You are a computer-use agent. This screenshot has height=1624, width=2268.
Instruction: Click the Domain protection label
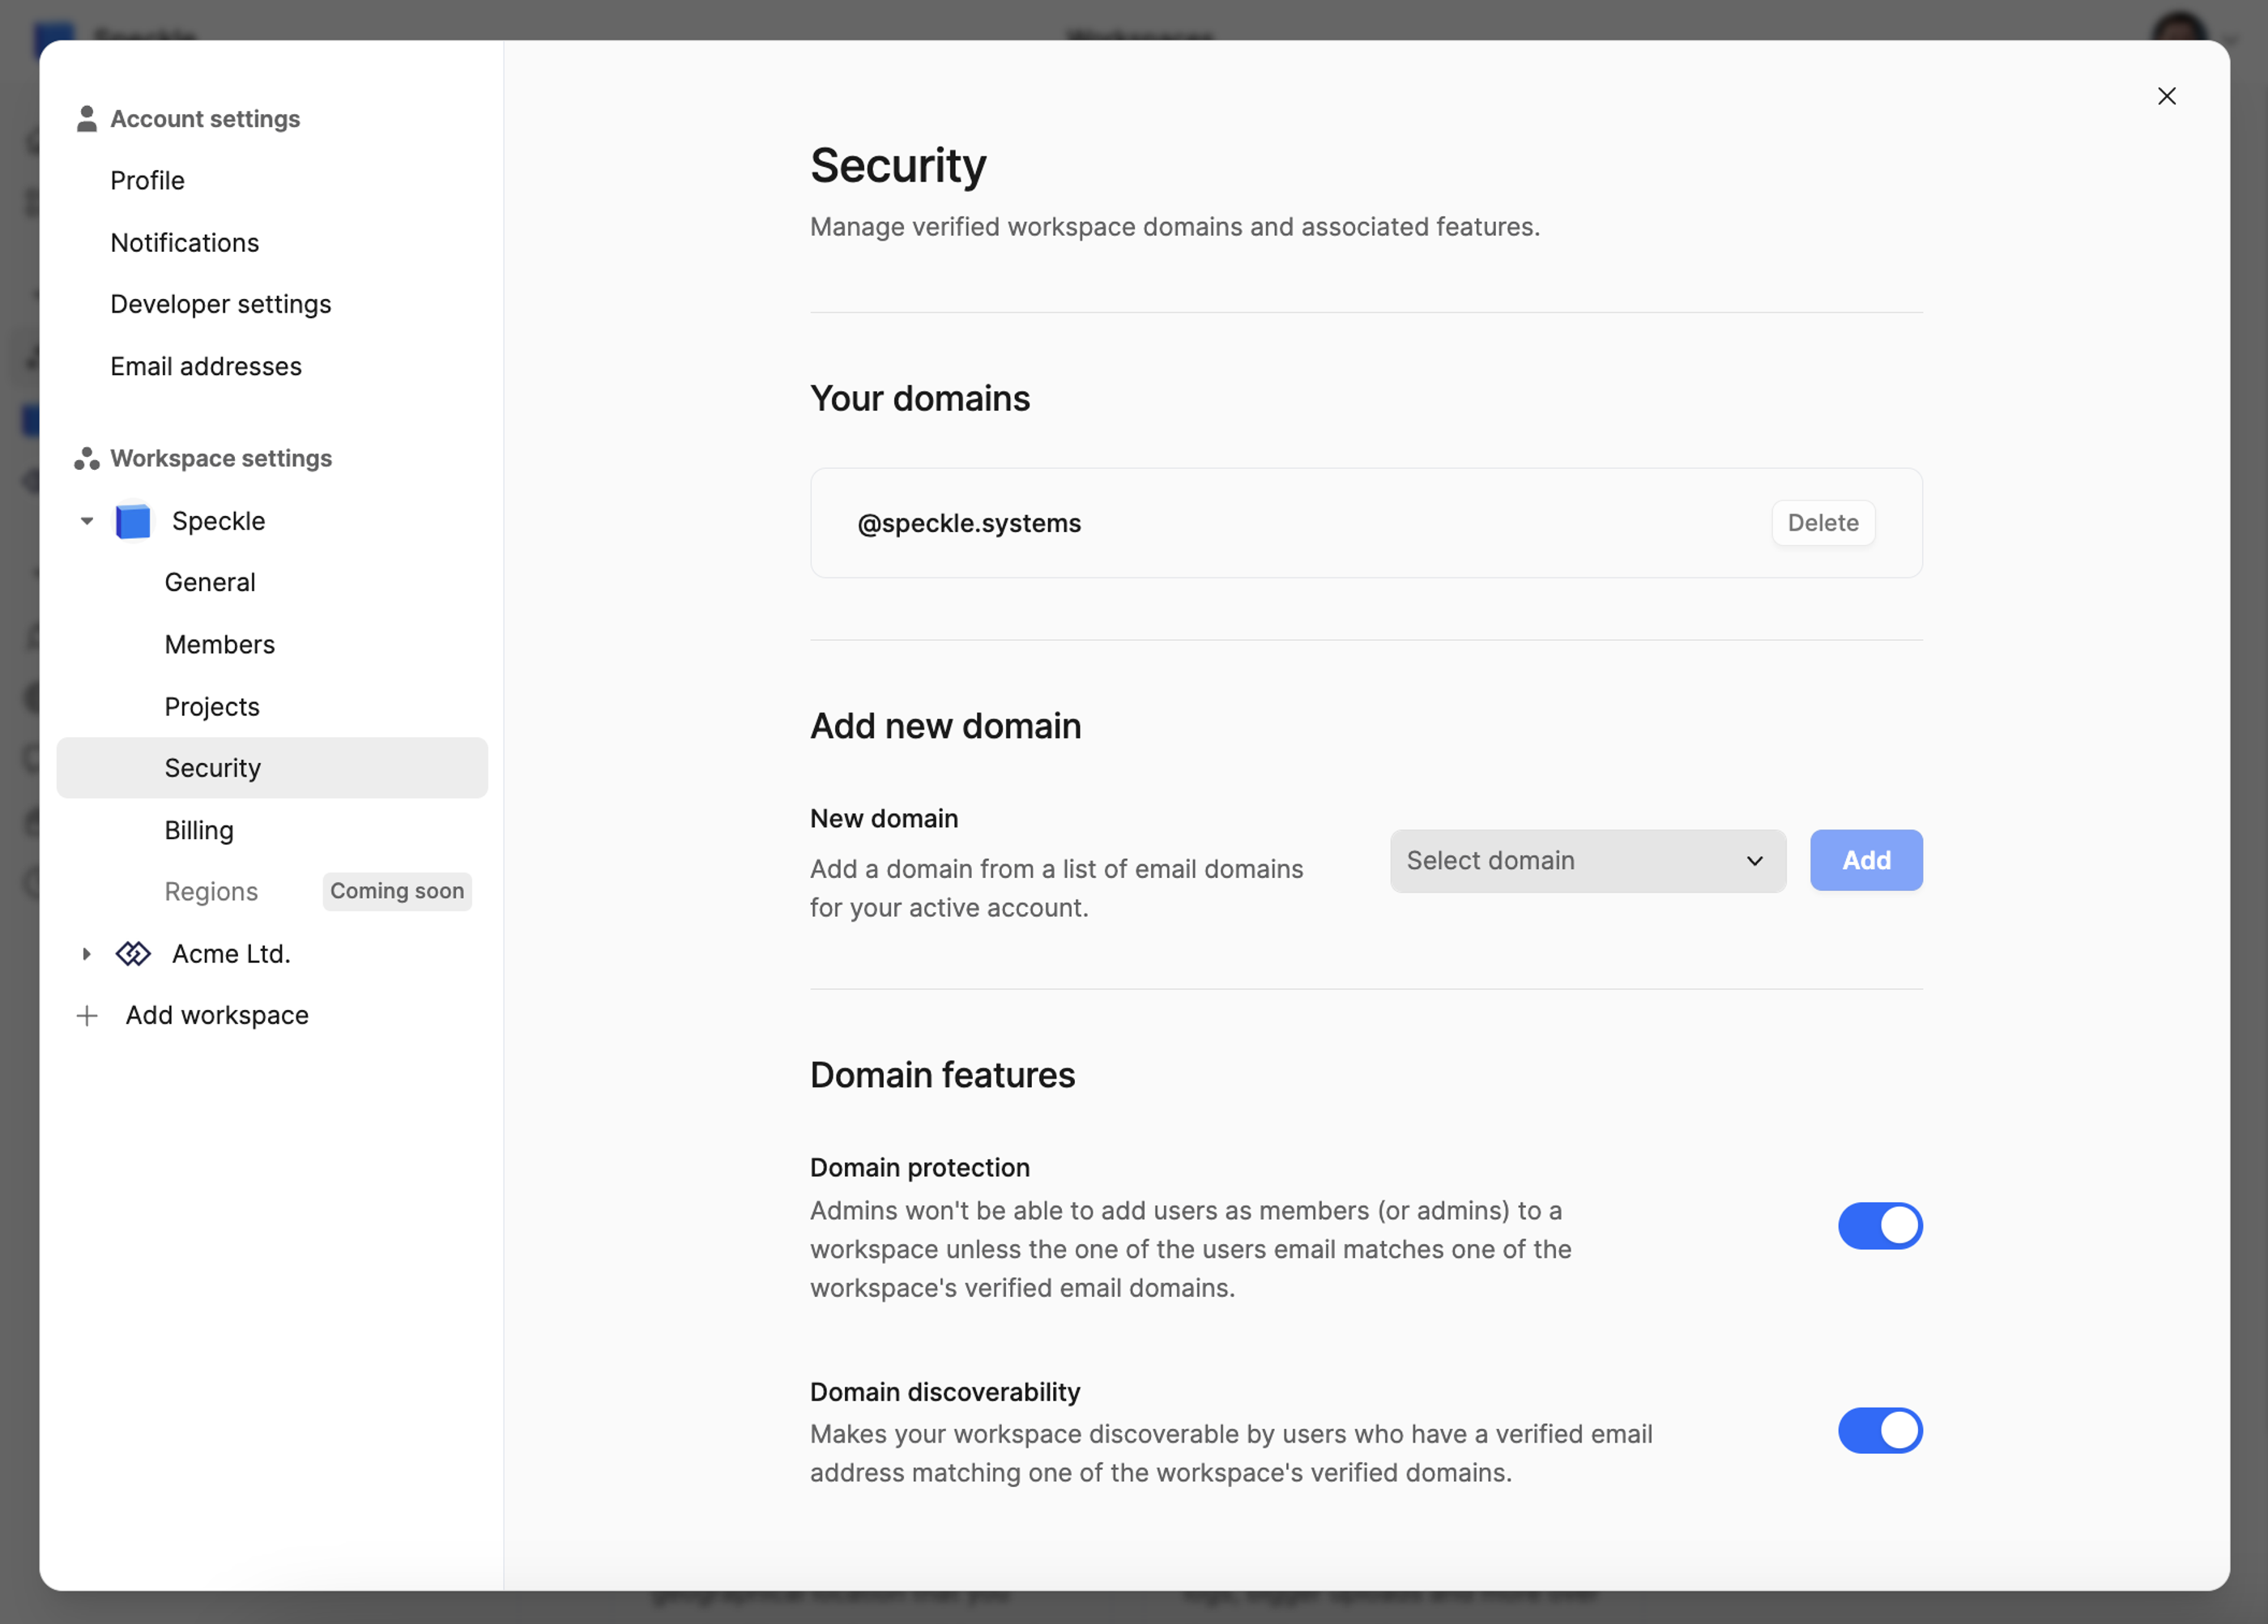point(919,1167)
